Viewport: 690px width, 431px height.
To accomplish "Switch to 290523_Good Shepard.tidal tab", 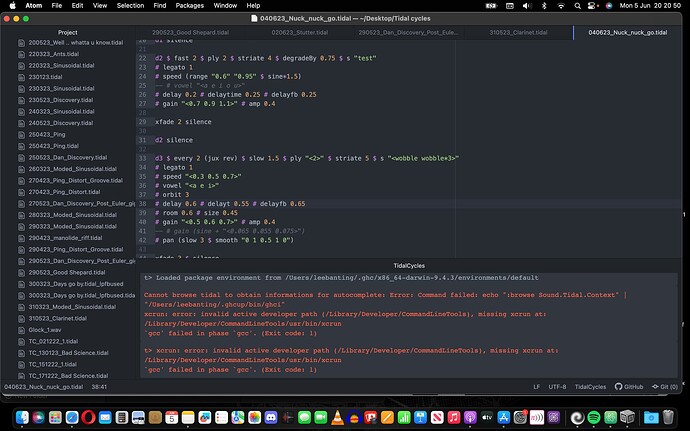I will 191,33.
